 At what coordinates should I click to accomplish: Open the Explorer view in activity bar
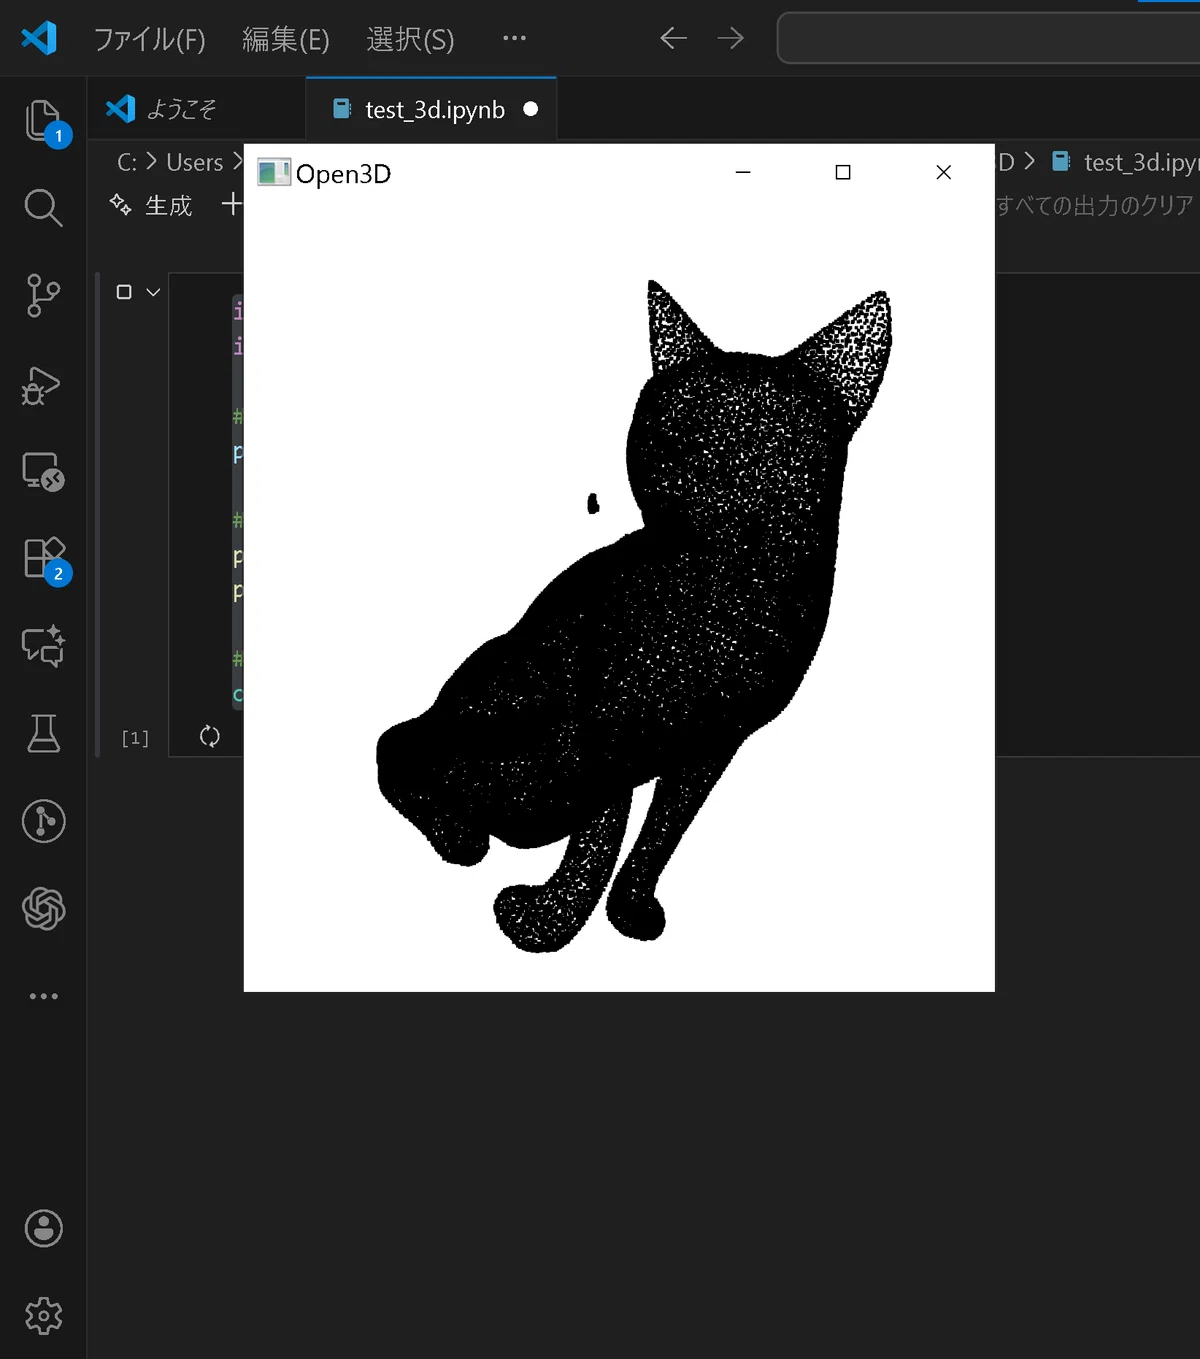click(43, 121)
